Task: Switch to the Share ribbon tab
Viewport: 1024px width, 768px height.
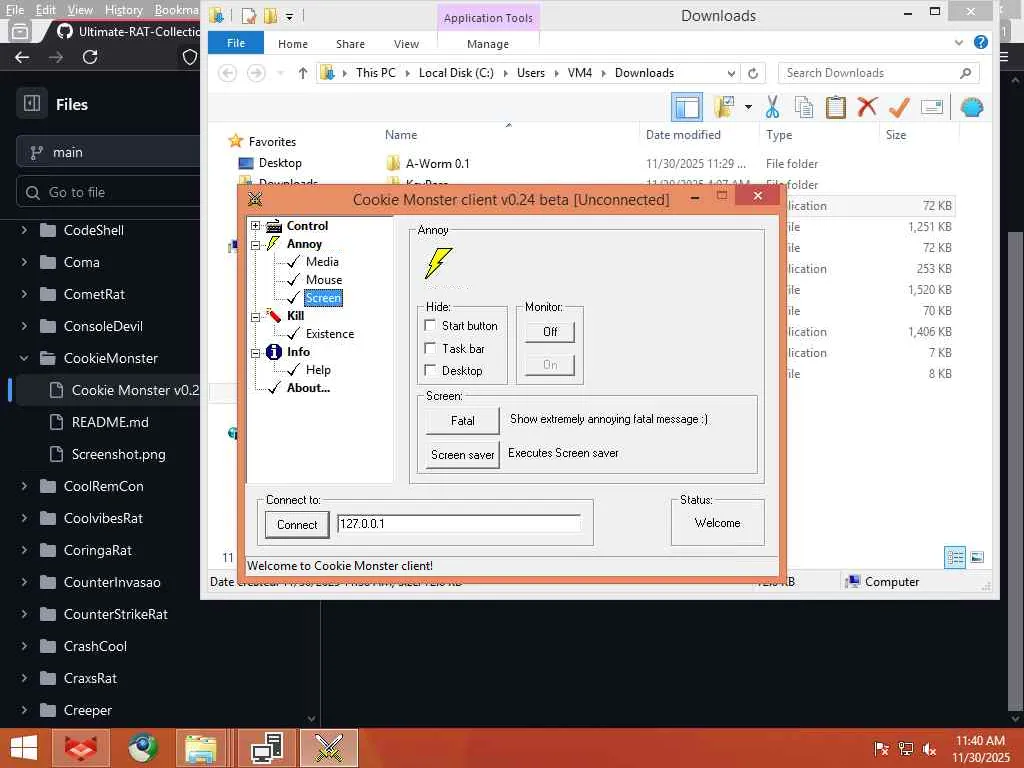Action: [x=350, y=44]
